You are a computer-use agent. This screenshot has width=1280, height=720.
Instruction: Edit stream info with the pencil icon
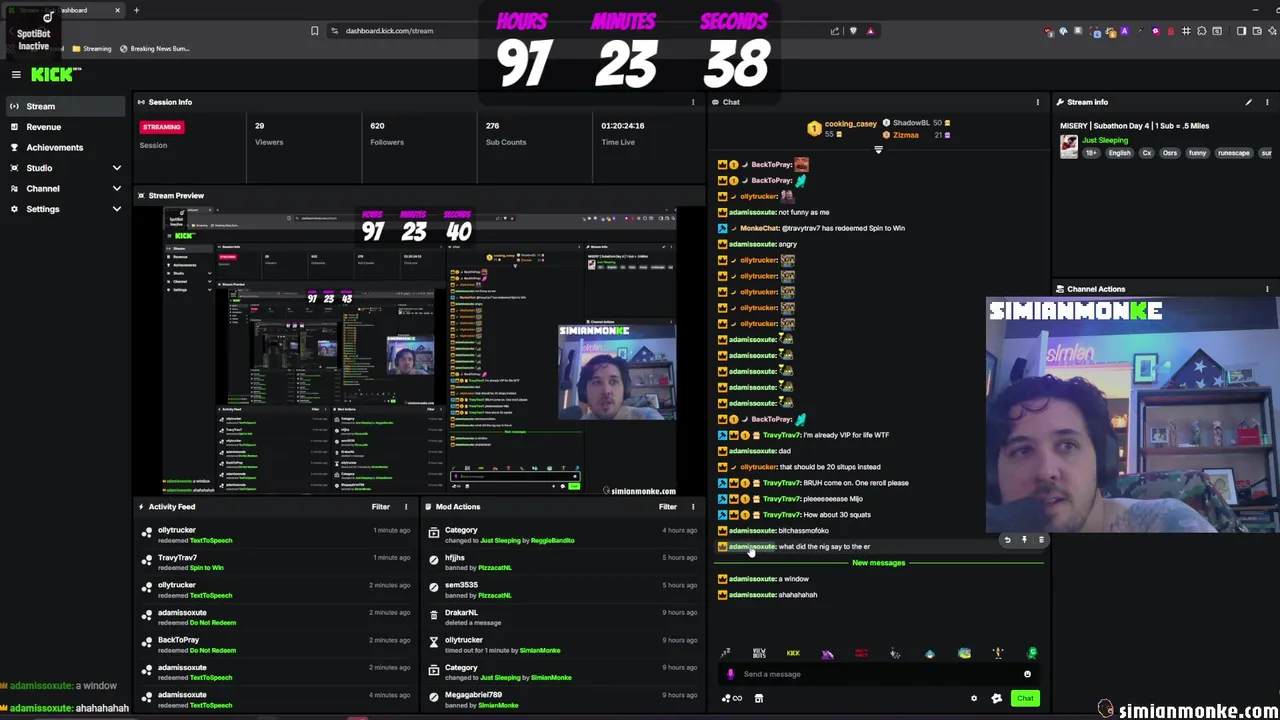click(1248, 102)
